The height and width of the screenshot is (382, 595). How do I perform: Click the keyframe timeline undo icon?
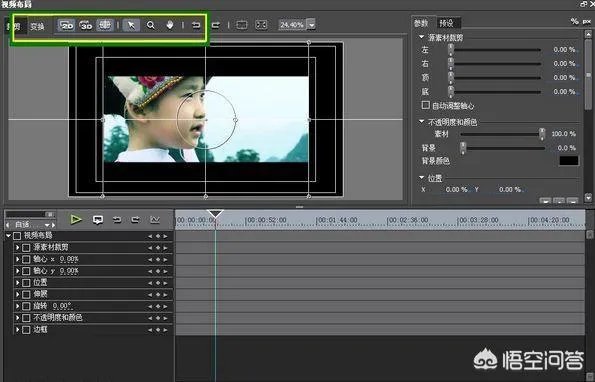[117, 220]
